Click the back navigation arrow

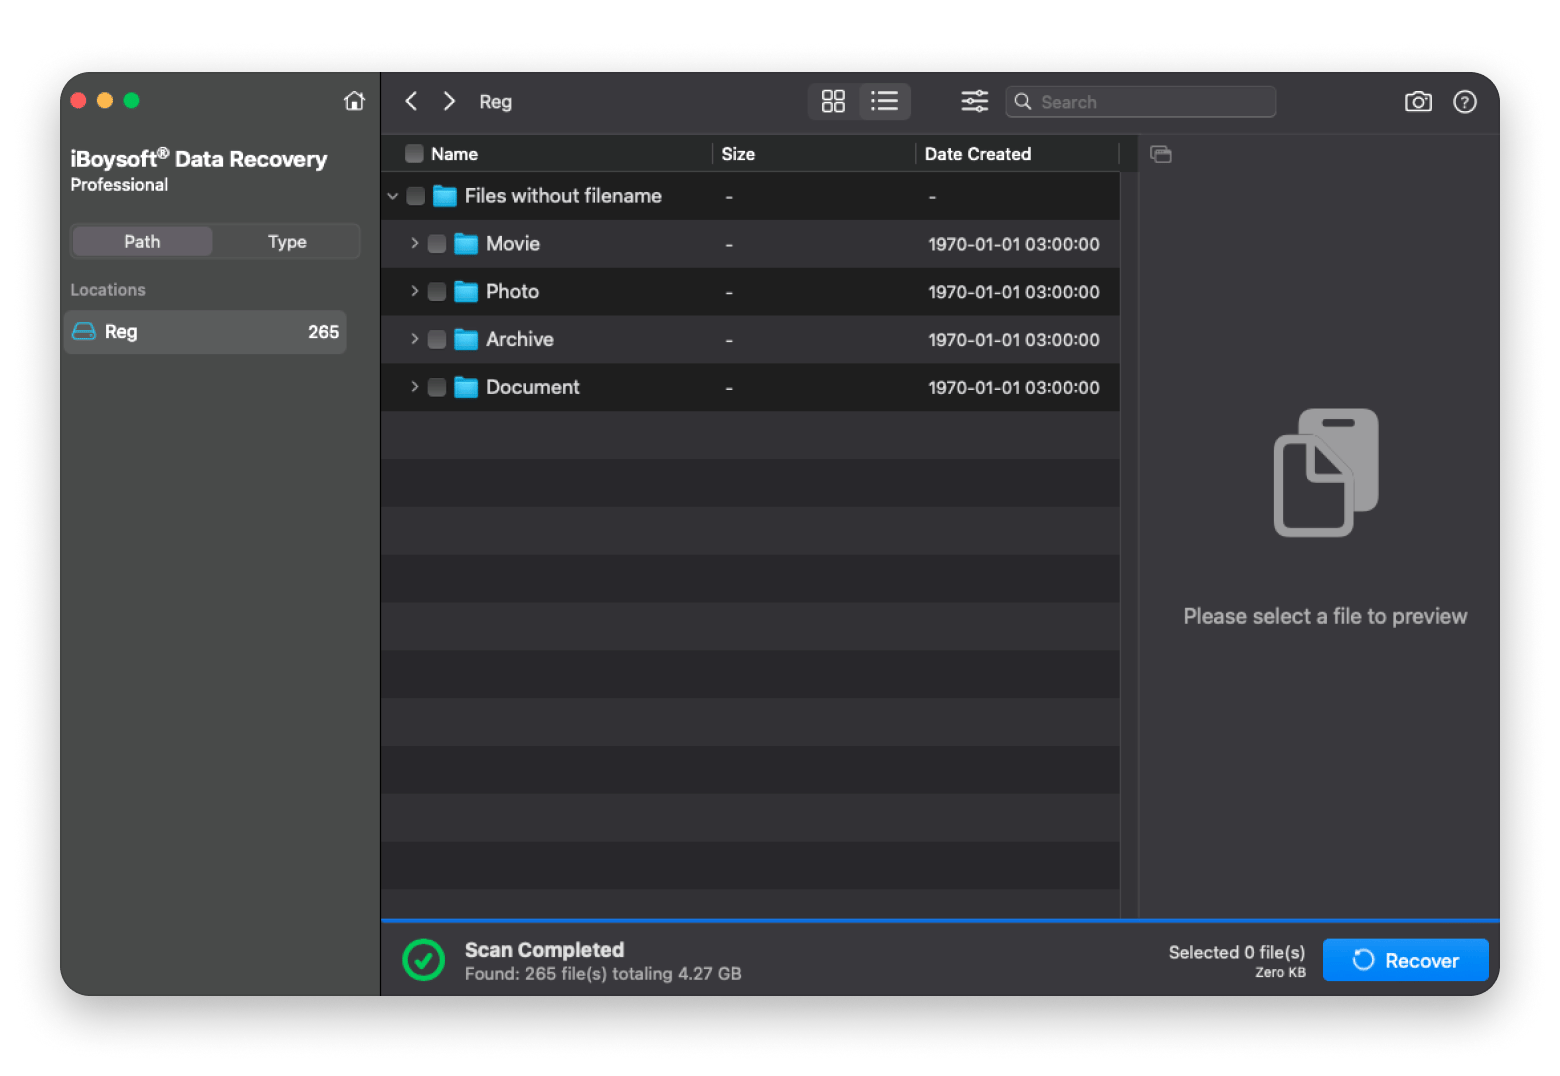tap(411, 101)
